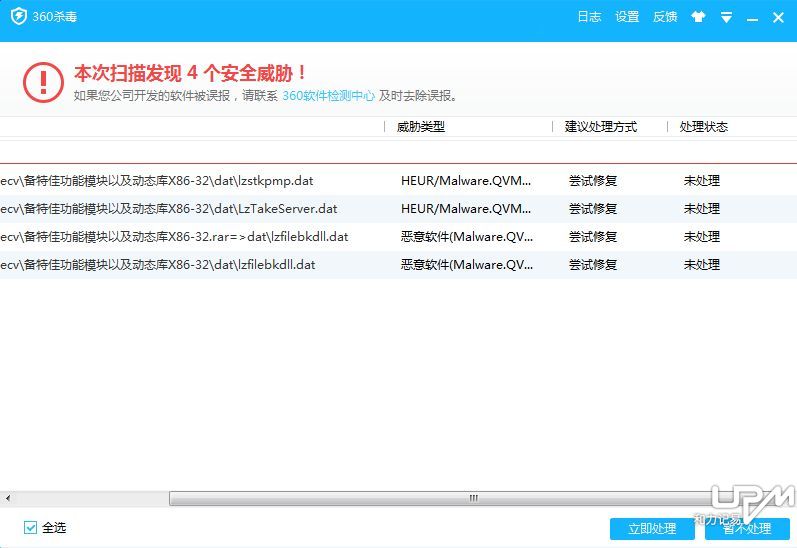Click the 暂不处理 button
The height and width of the screenshot is (548, 797).
pyautogui.click(x=747, y=529)
